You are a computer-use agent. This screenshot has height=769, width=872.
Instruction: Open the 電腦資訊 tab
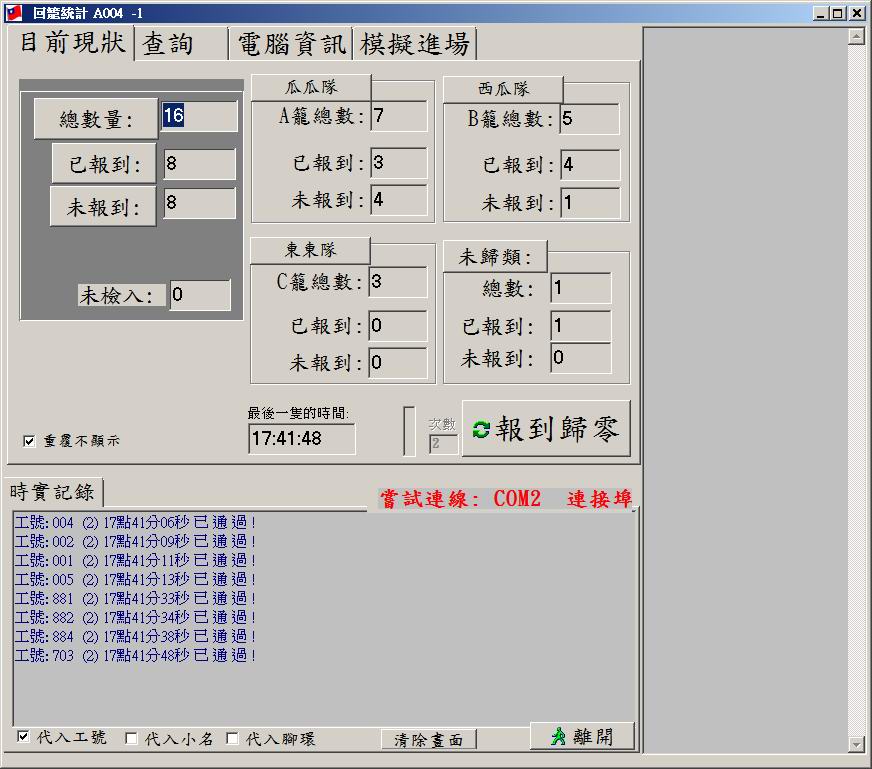coord(292,44)
